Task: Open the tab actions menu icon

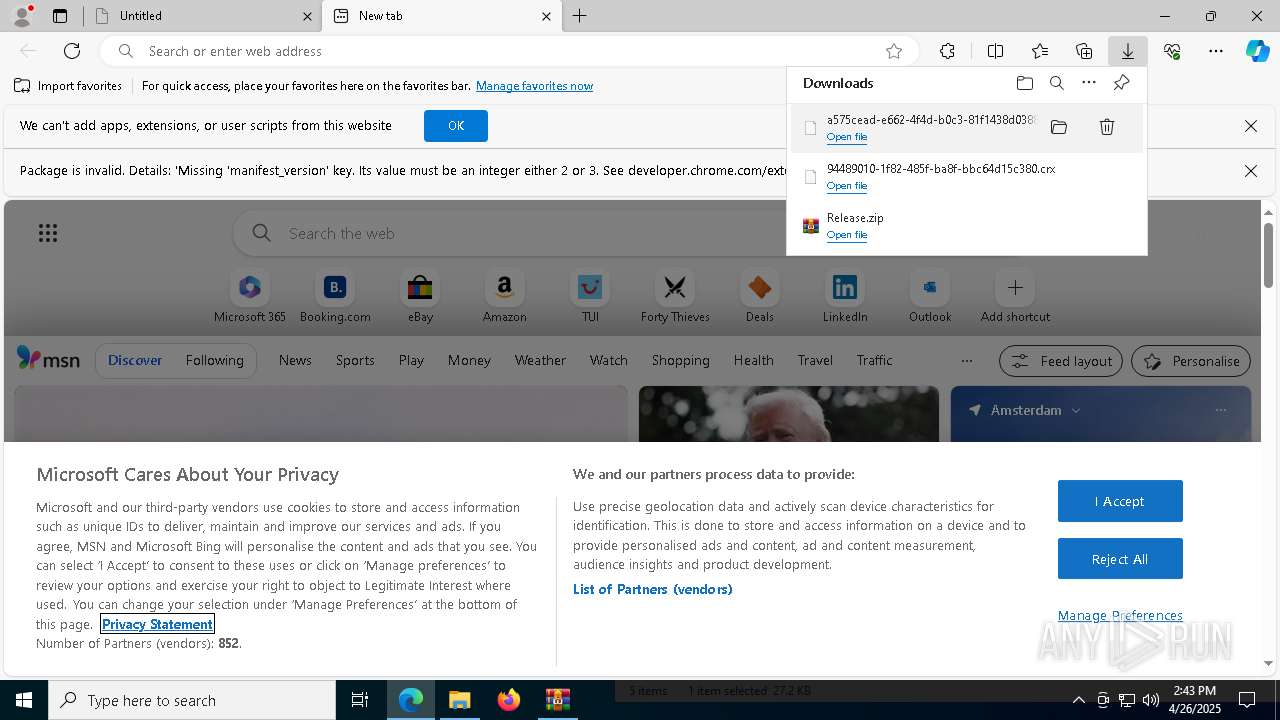Action: [x=60, y=16]
